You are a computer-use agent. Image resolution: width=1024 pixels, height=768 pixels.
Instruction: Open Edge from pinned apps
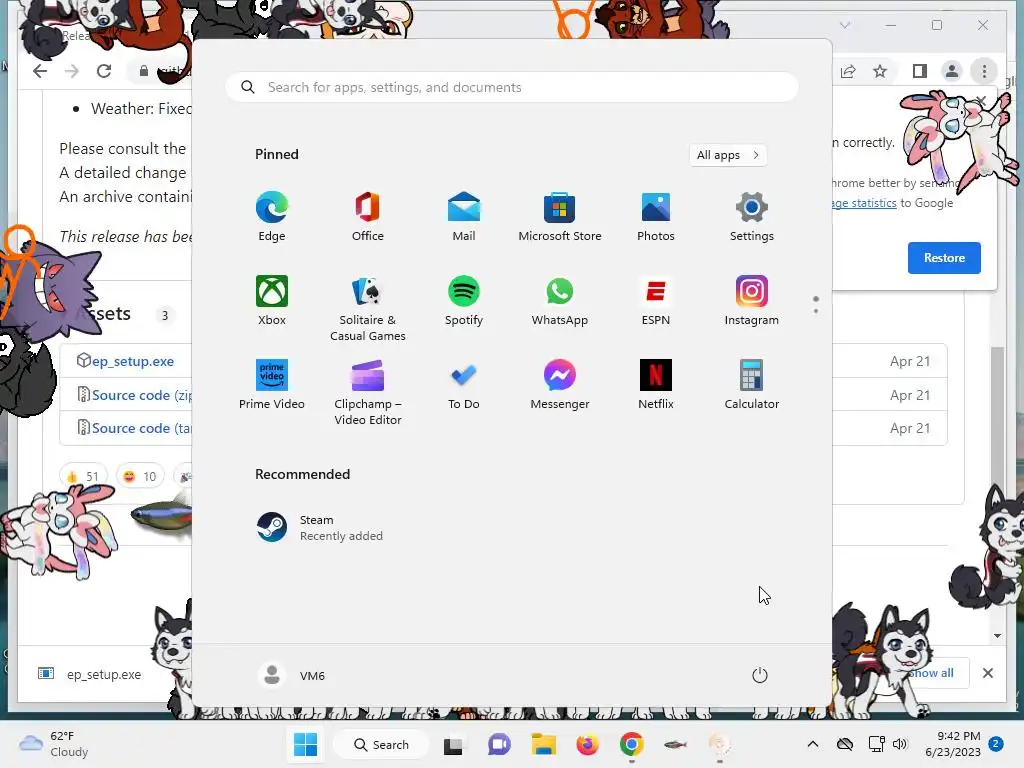tap(272, 216)
